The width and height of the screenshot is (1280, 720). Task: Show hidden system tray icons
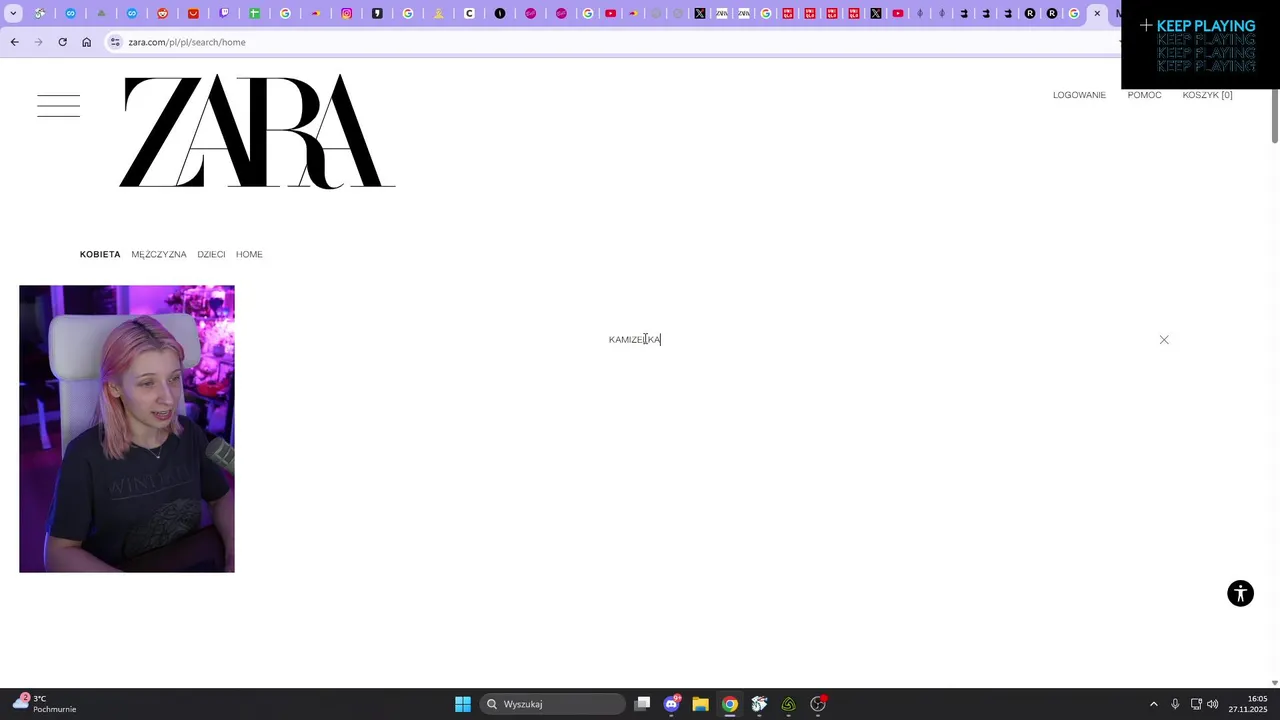click(x=1153, y=704)
